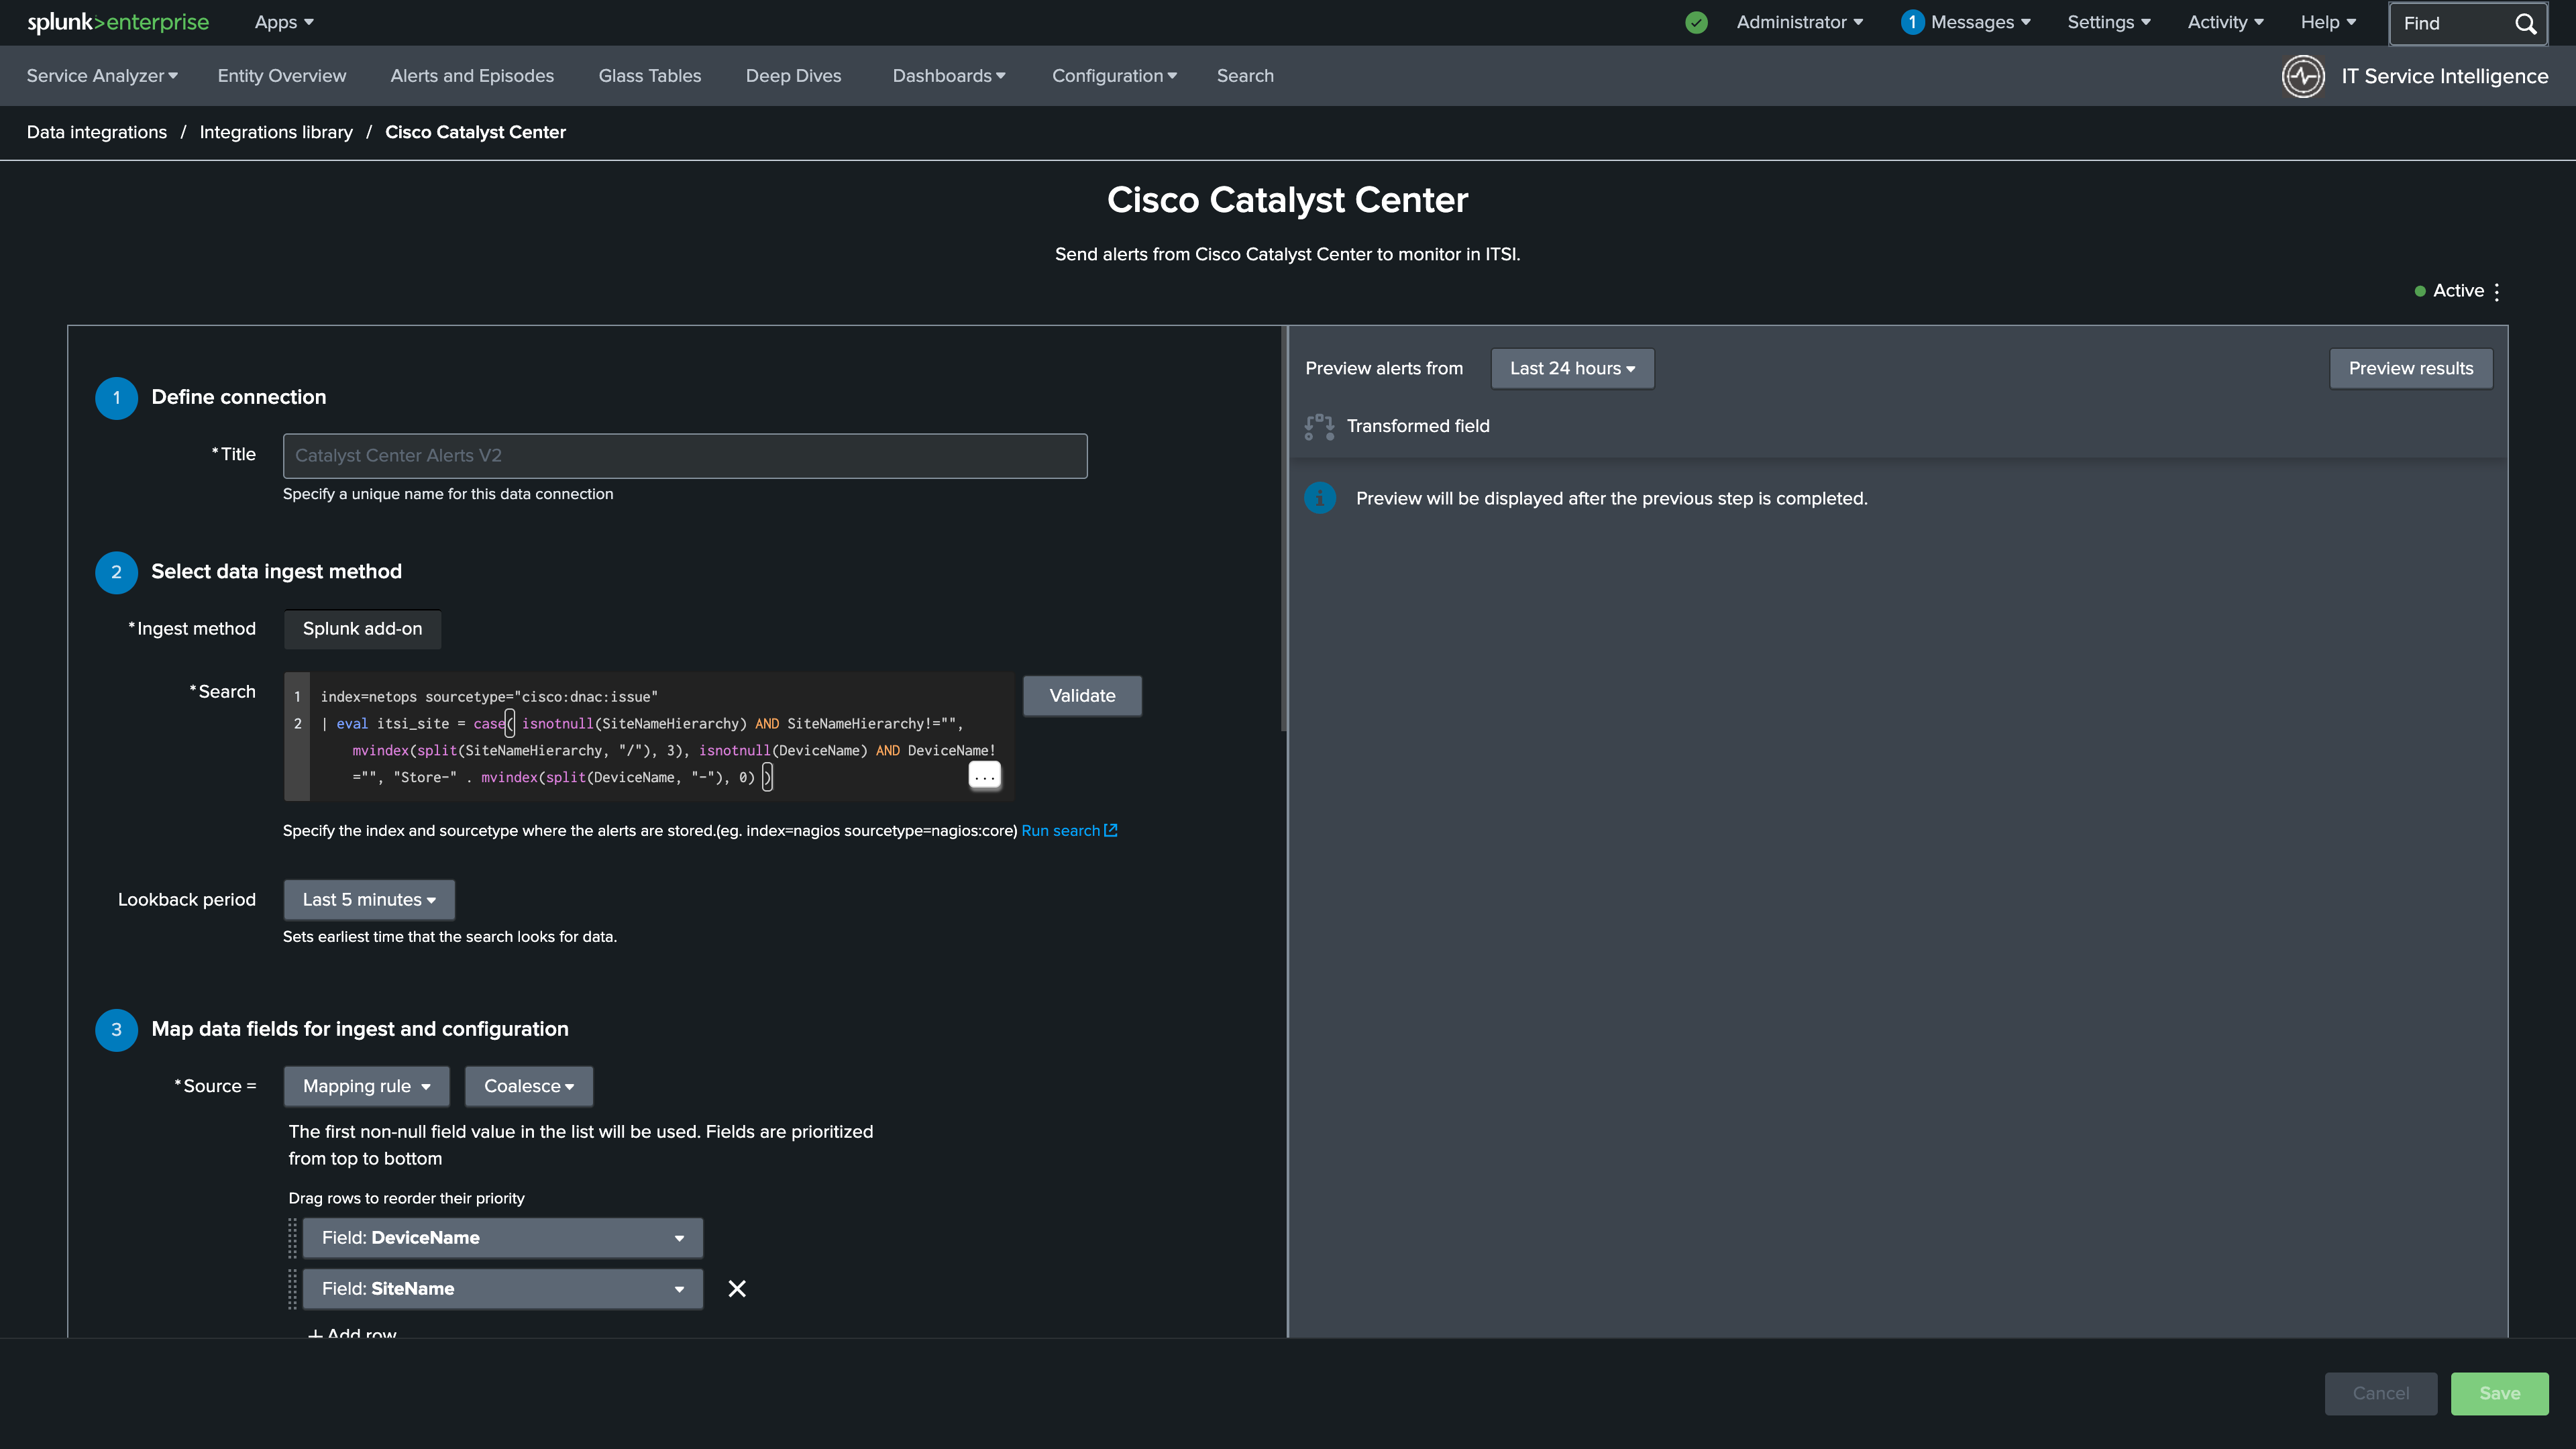Remove the SiteName field row with X

click(737, 1289)
